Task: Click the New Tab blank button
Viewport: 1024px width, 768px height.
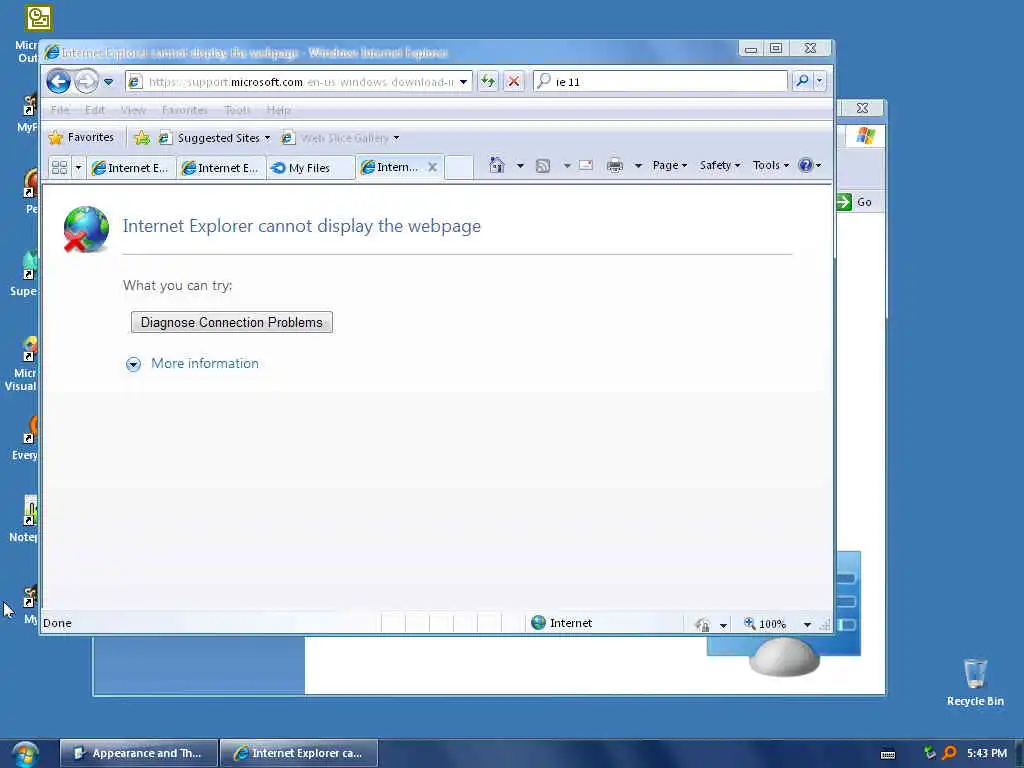Action: click(459, 167)
